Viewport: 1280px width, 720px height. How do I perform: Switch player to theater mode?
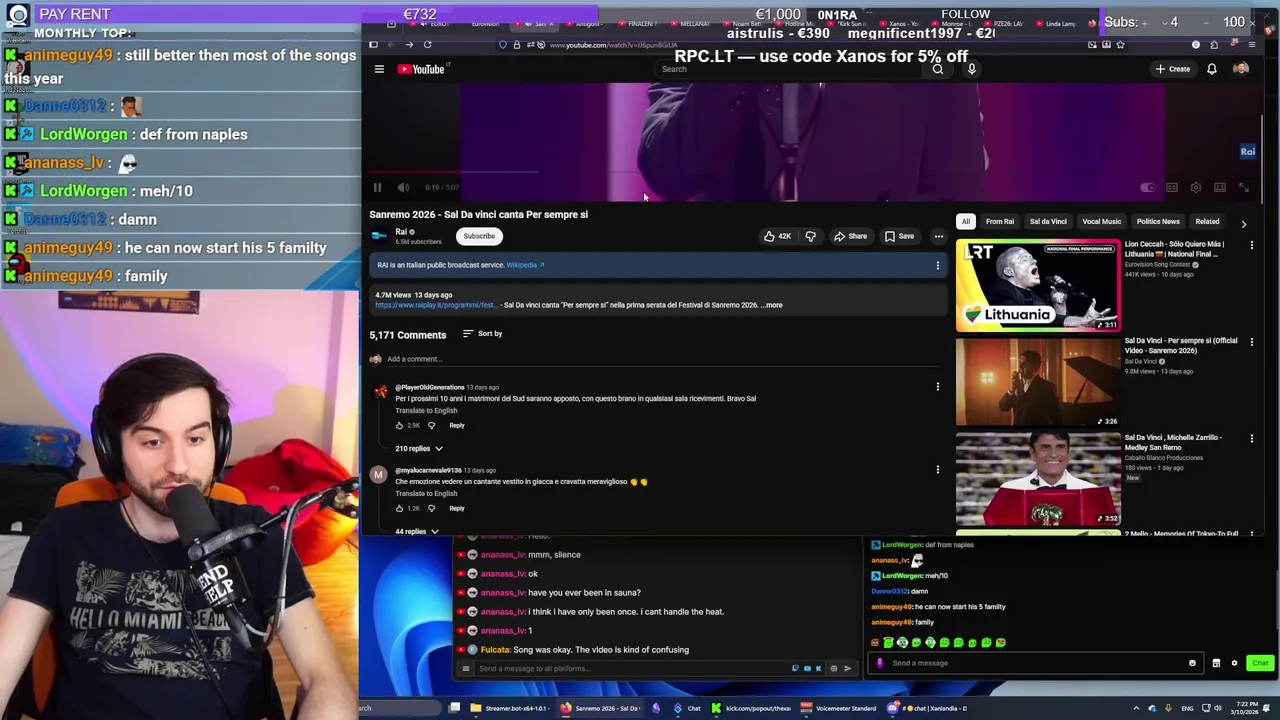click(1220, 187)
